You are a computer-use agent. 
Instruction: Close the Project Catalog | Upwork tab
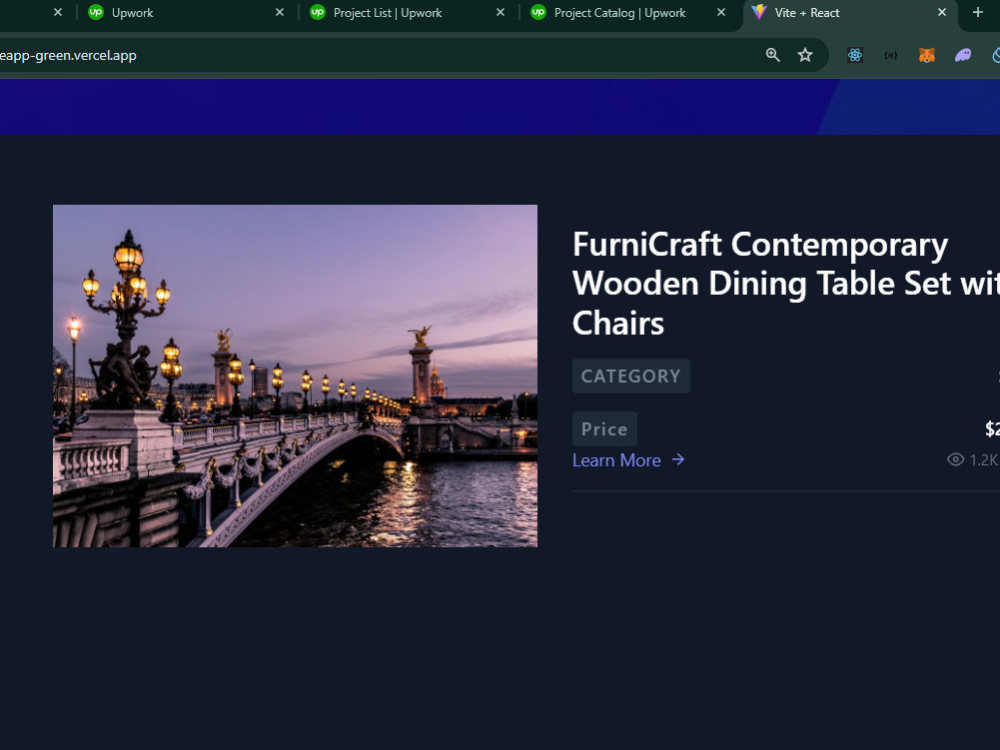click(721, 12)
